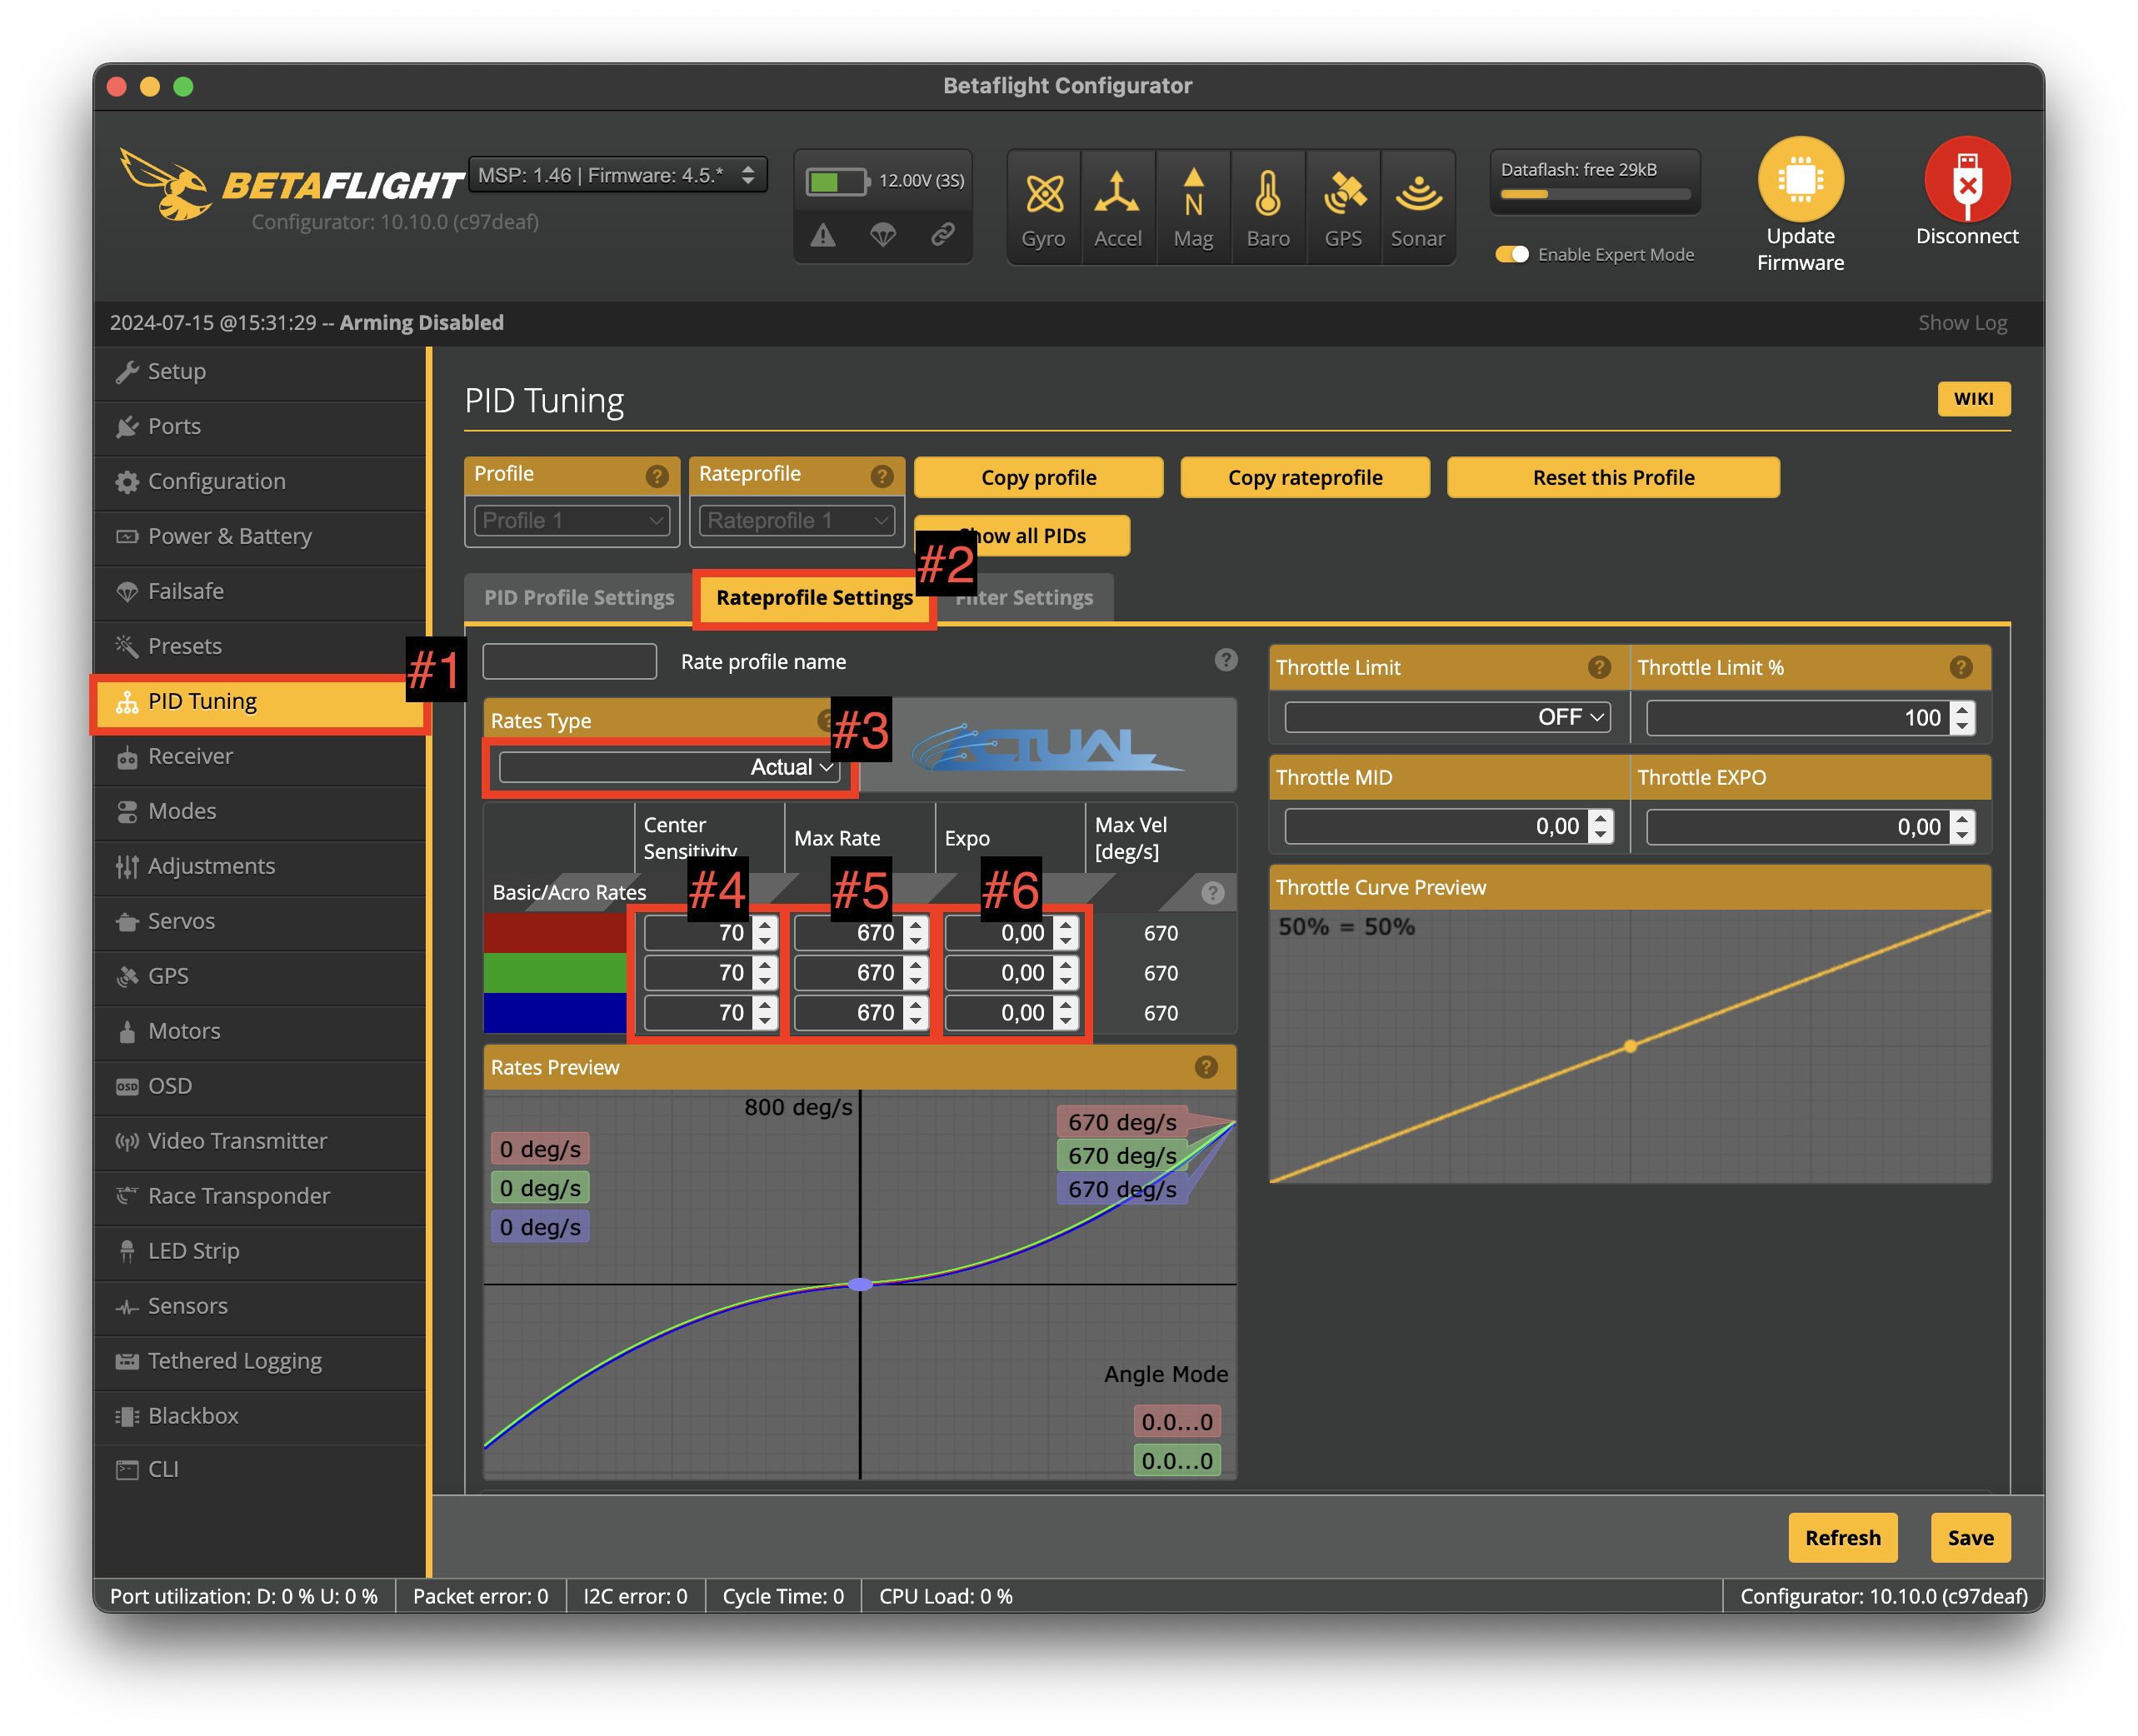
Task: Click the Dataflash free space bar
Action: point(1595,194)
